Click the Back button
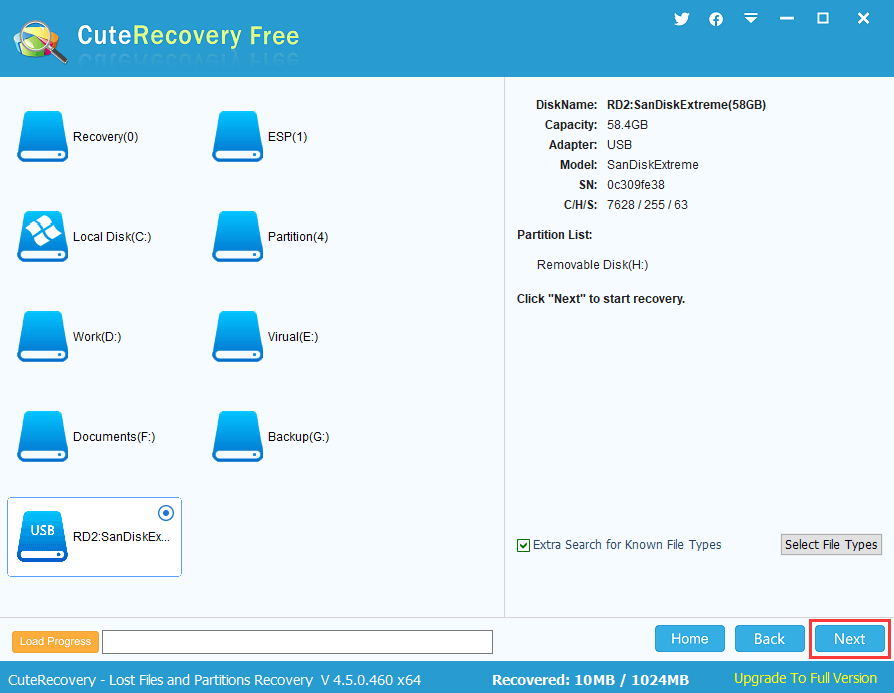The height and width of the screenshot is (693, 894). [769, 639]
